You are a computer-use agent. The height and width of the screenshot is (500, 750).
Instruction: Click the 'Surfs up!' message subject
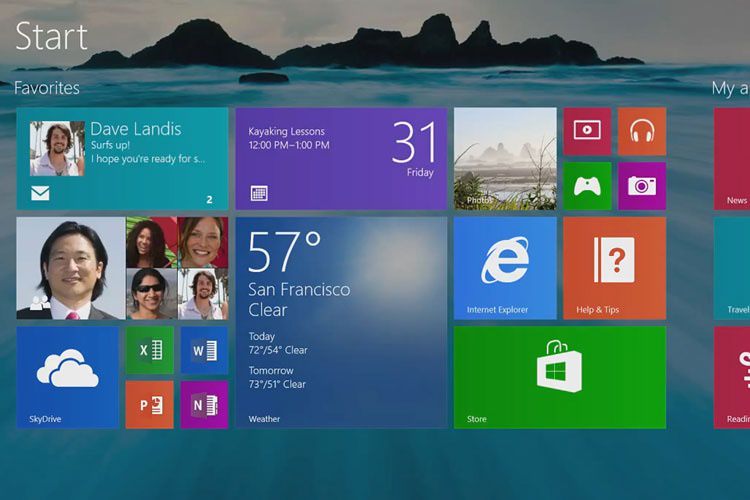click(110, 145)
